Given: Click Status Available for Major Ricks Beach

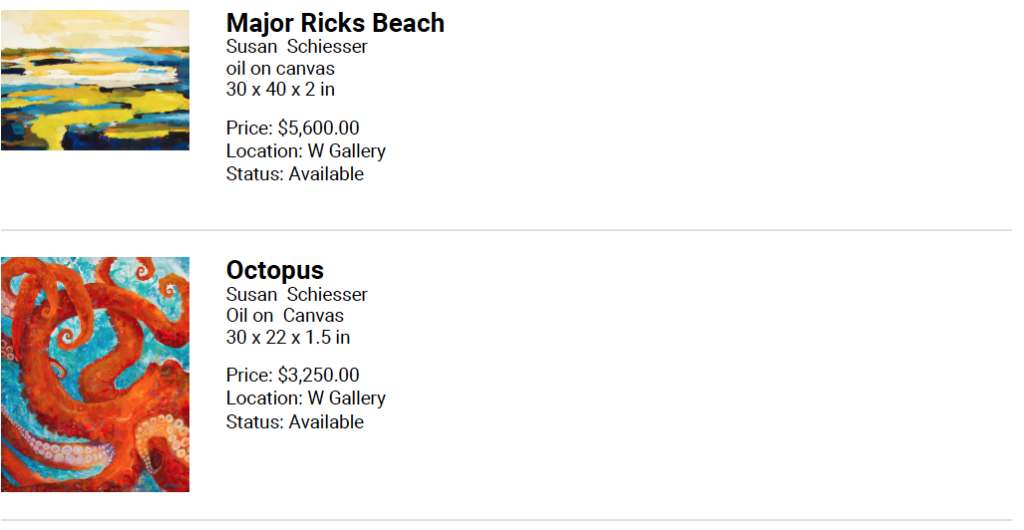Looking at the screenshot, I should pyautogui.click(x=295, y=174).
